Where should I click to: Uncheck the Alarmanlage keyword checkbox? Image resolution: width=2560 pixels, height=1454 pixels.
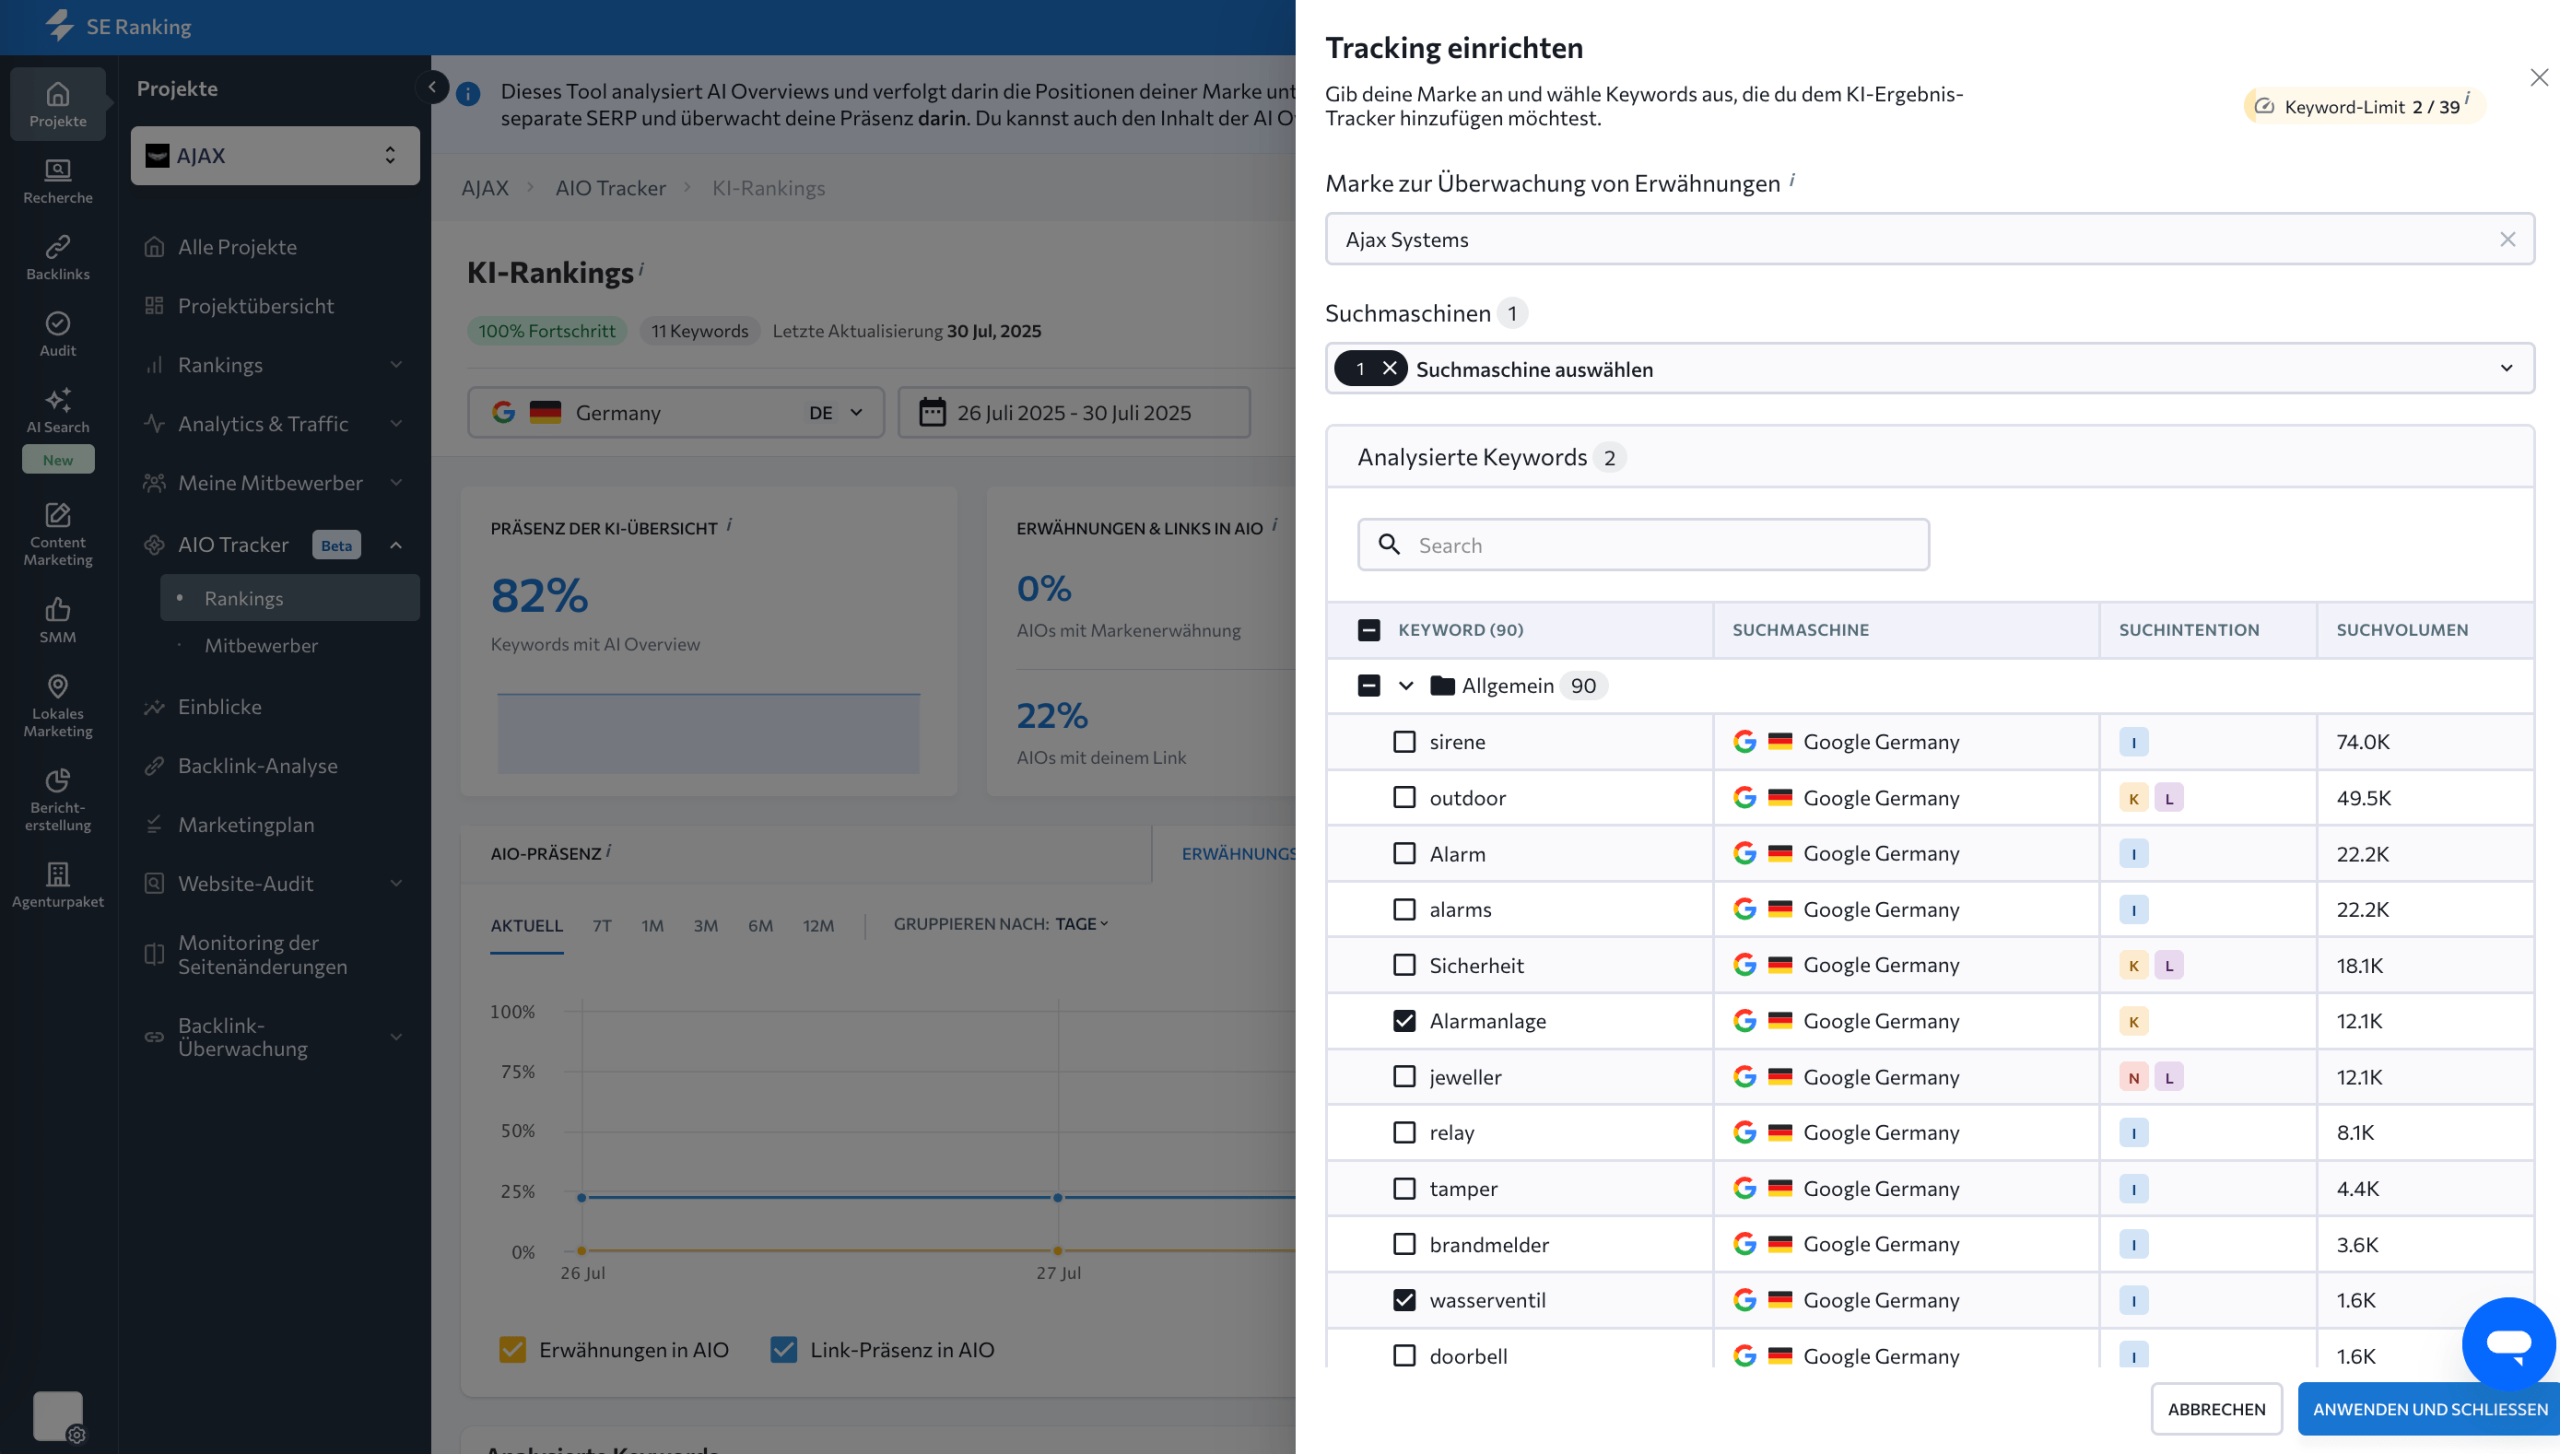[x=1404, y=1020]
